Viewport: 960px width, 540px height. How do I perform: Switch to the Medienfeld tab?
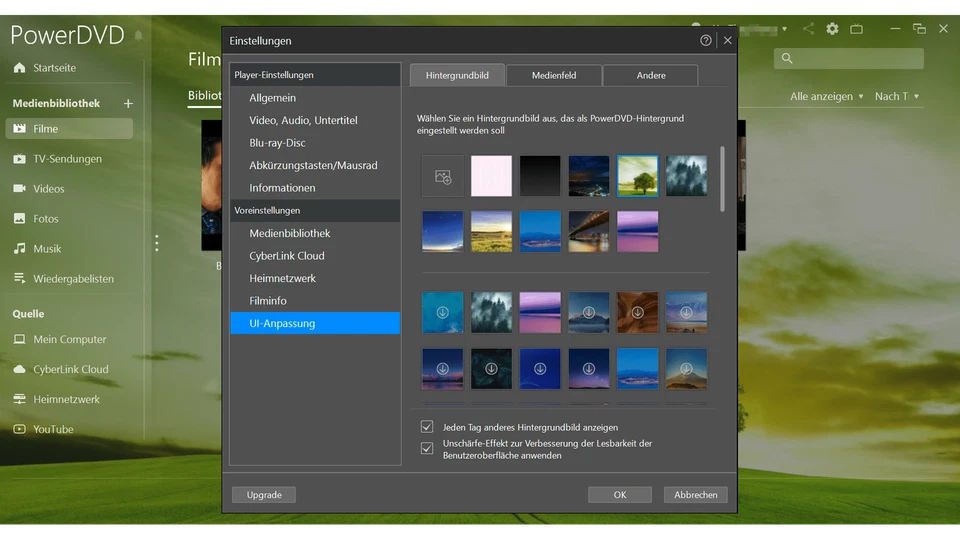[x=554, y=75]
